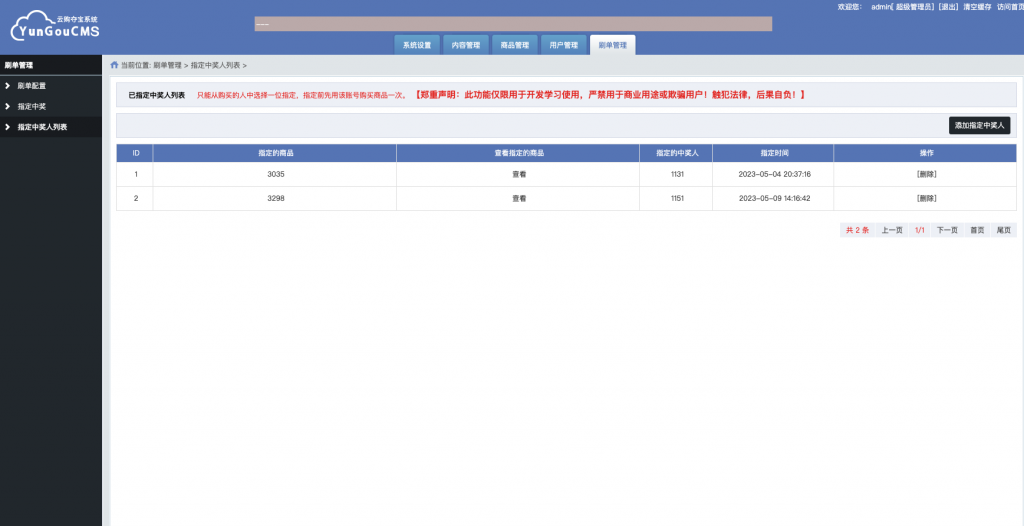This screenshot has width=1024, height=526.
Task: Go to the 商品管理 tab
Action: pyautogui.click(x=514, y=45)
